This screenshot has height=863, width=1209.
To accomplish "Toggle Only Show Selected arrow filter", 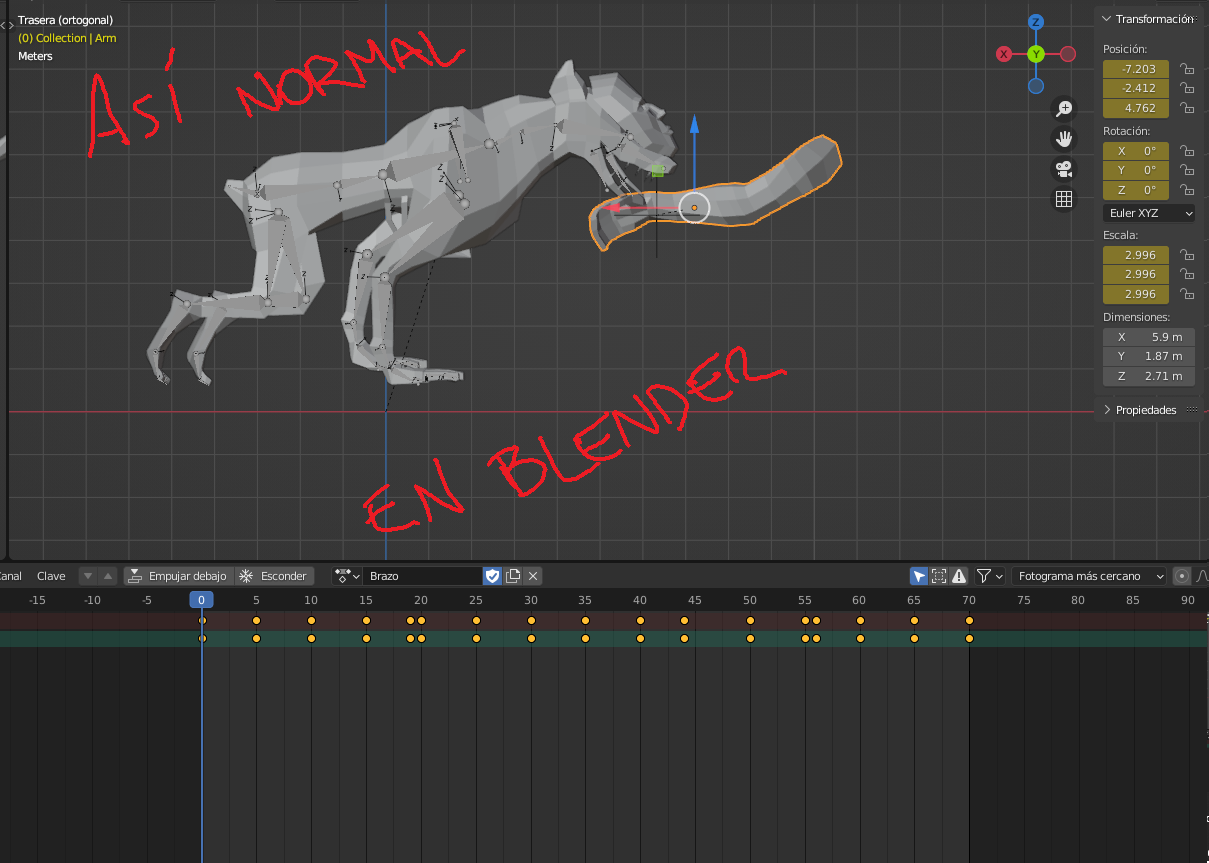I will tap(919, 576).
